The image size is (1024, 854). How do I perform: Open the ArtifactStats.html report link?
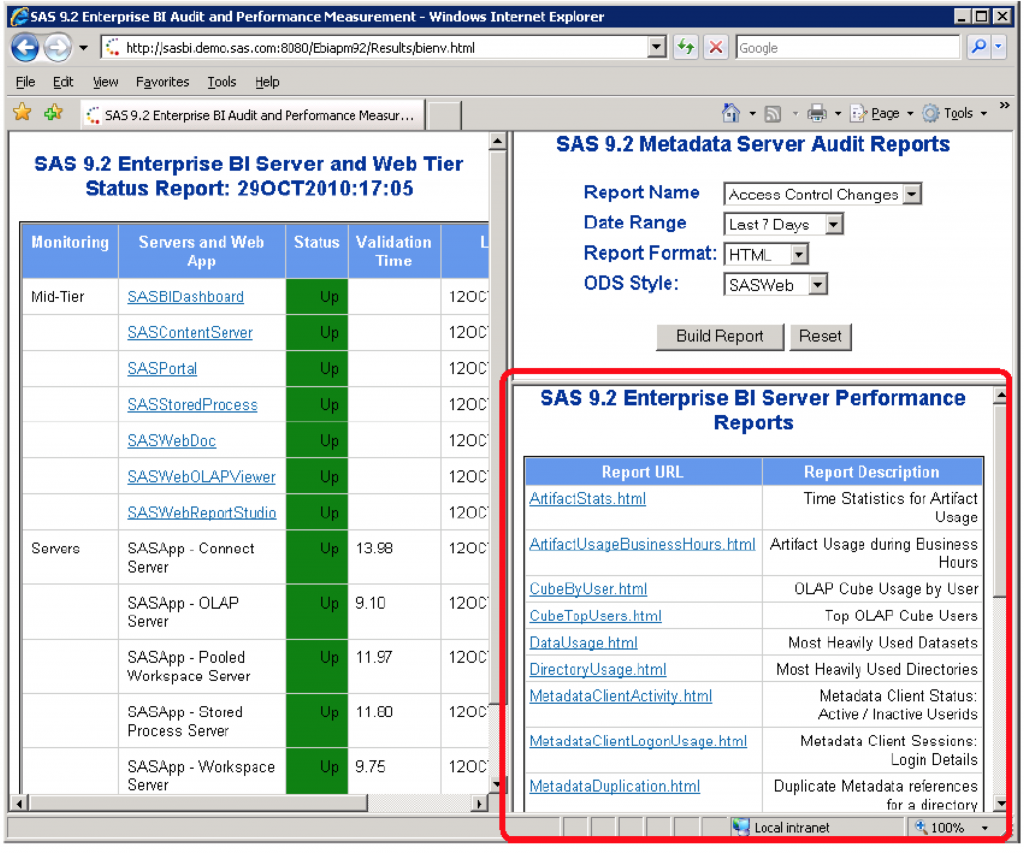[x=587, y=499]
